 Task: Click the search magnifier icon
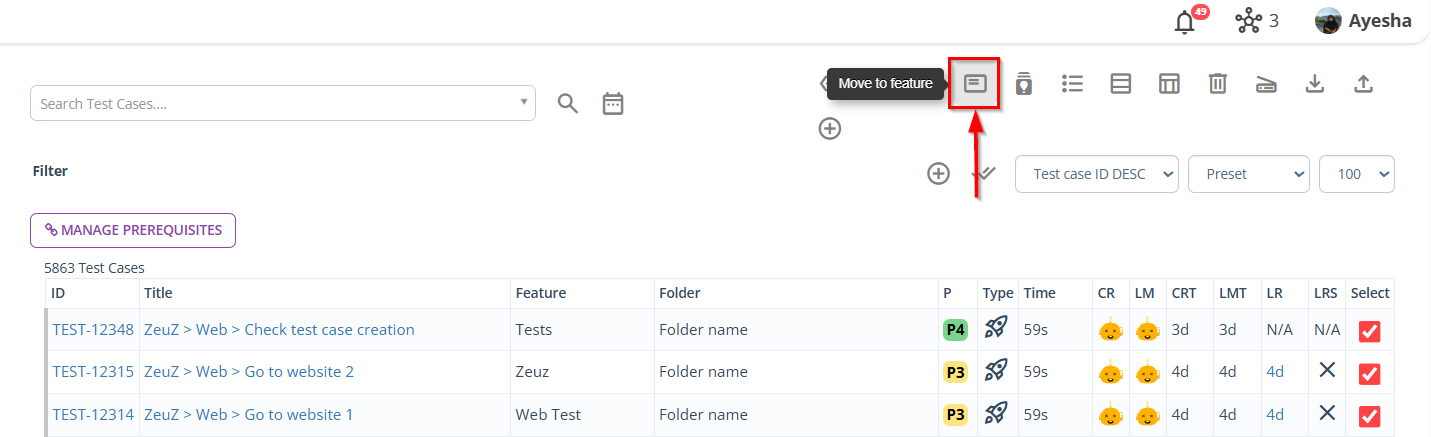point(568,103)
